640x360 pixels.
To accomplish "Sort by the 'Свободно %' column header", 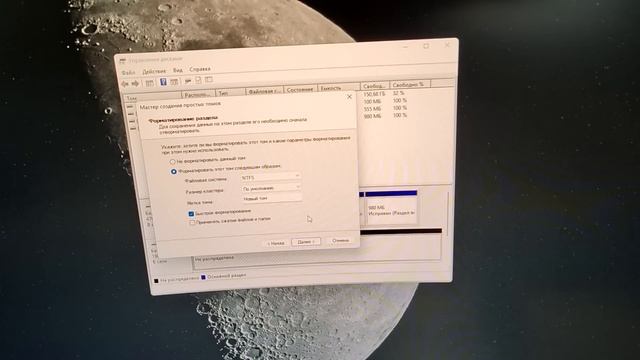I will pyautogui.click(x=409, y=84).
